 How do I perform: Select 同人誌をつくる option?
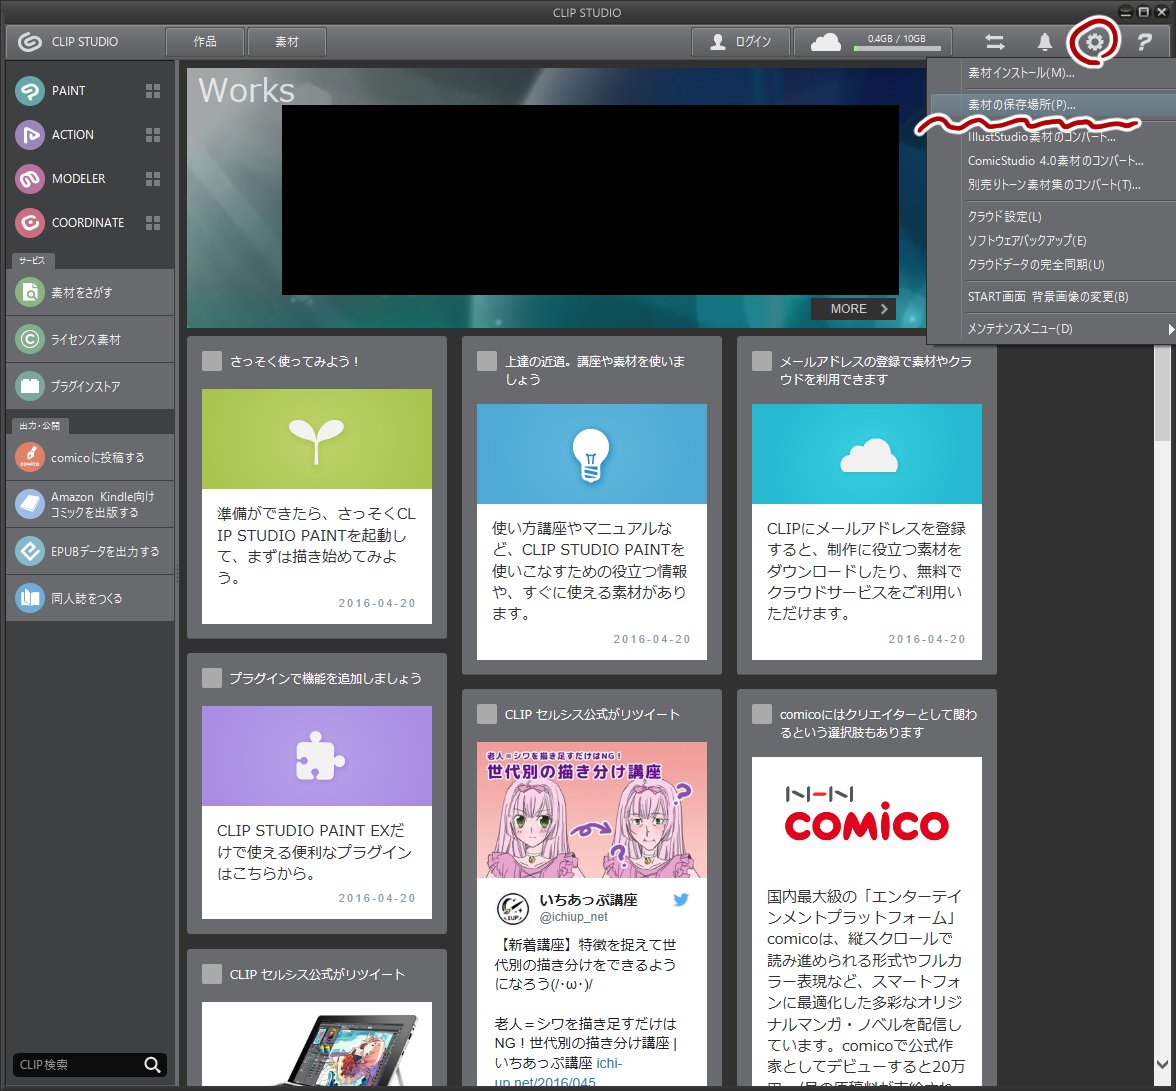tap(90, 598)
